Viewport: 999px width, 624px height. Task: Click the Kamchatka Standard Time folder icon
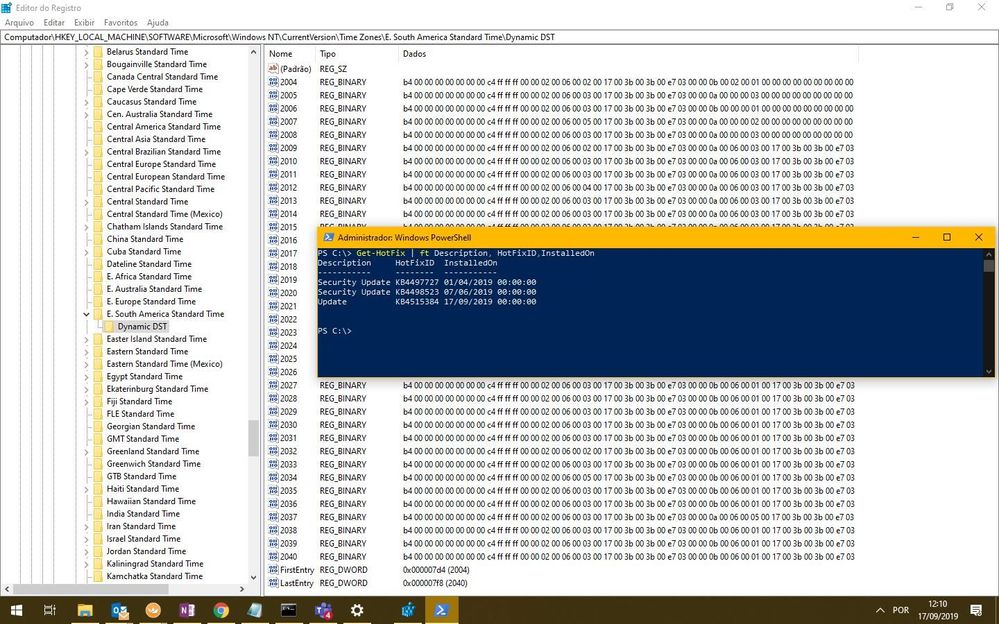click(98, 576)
